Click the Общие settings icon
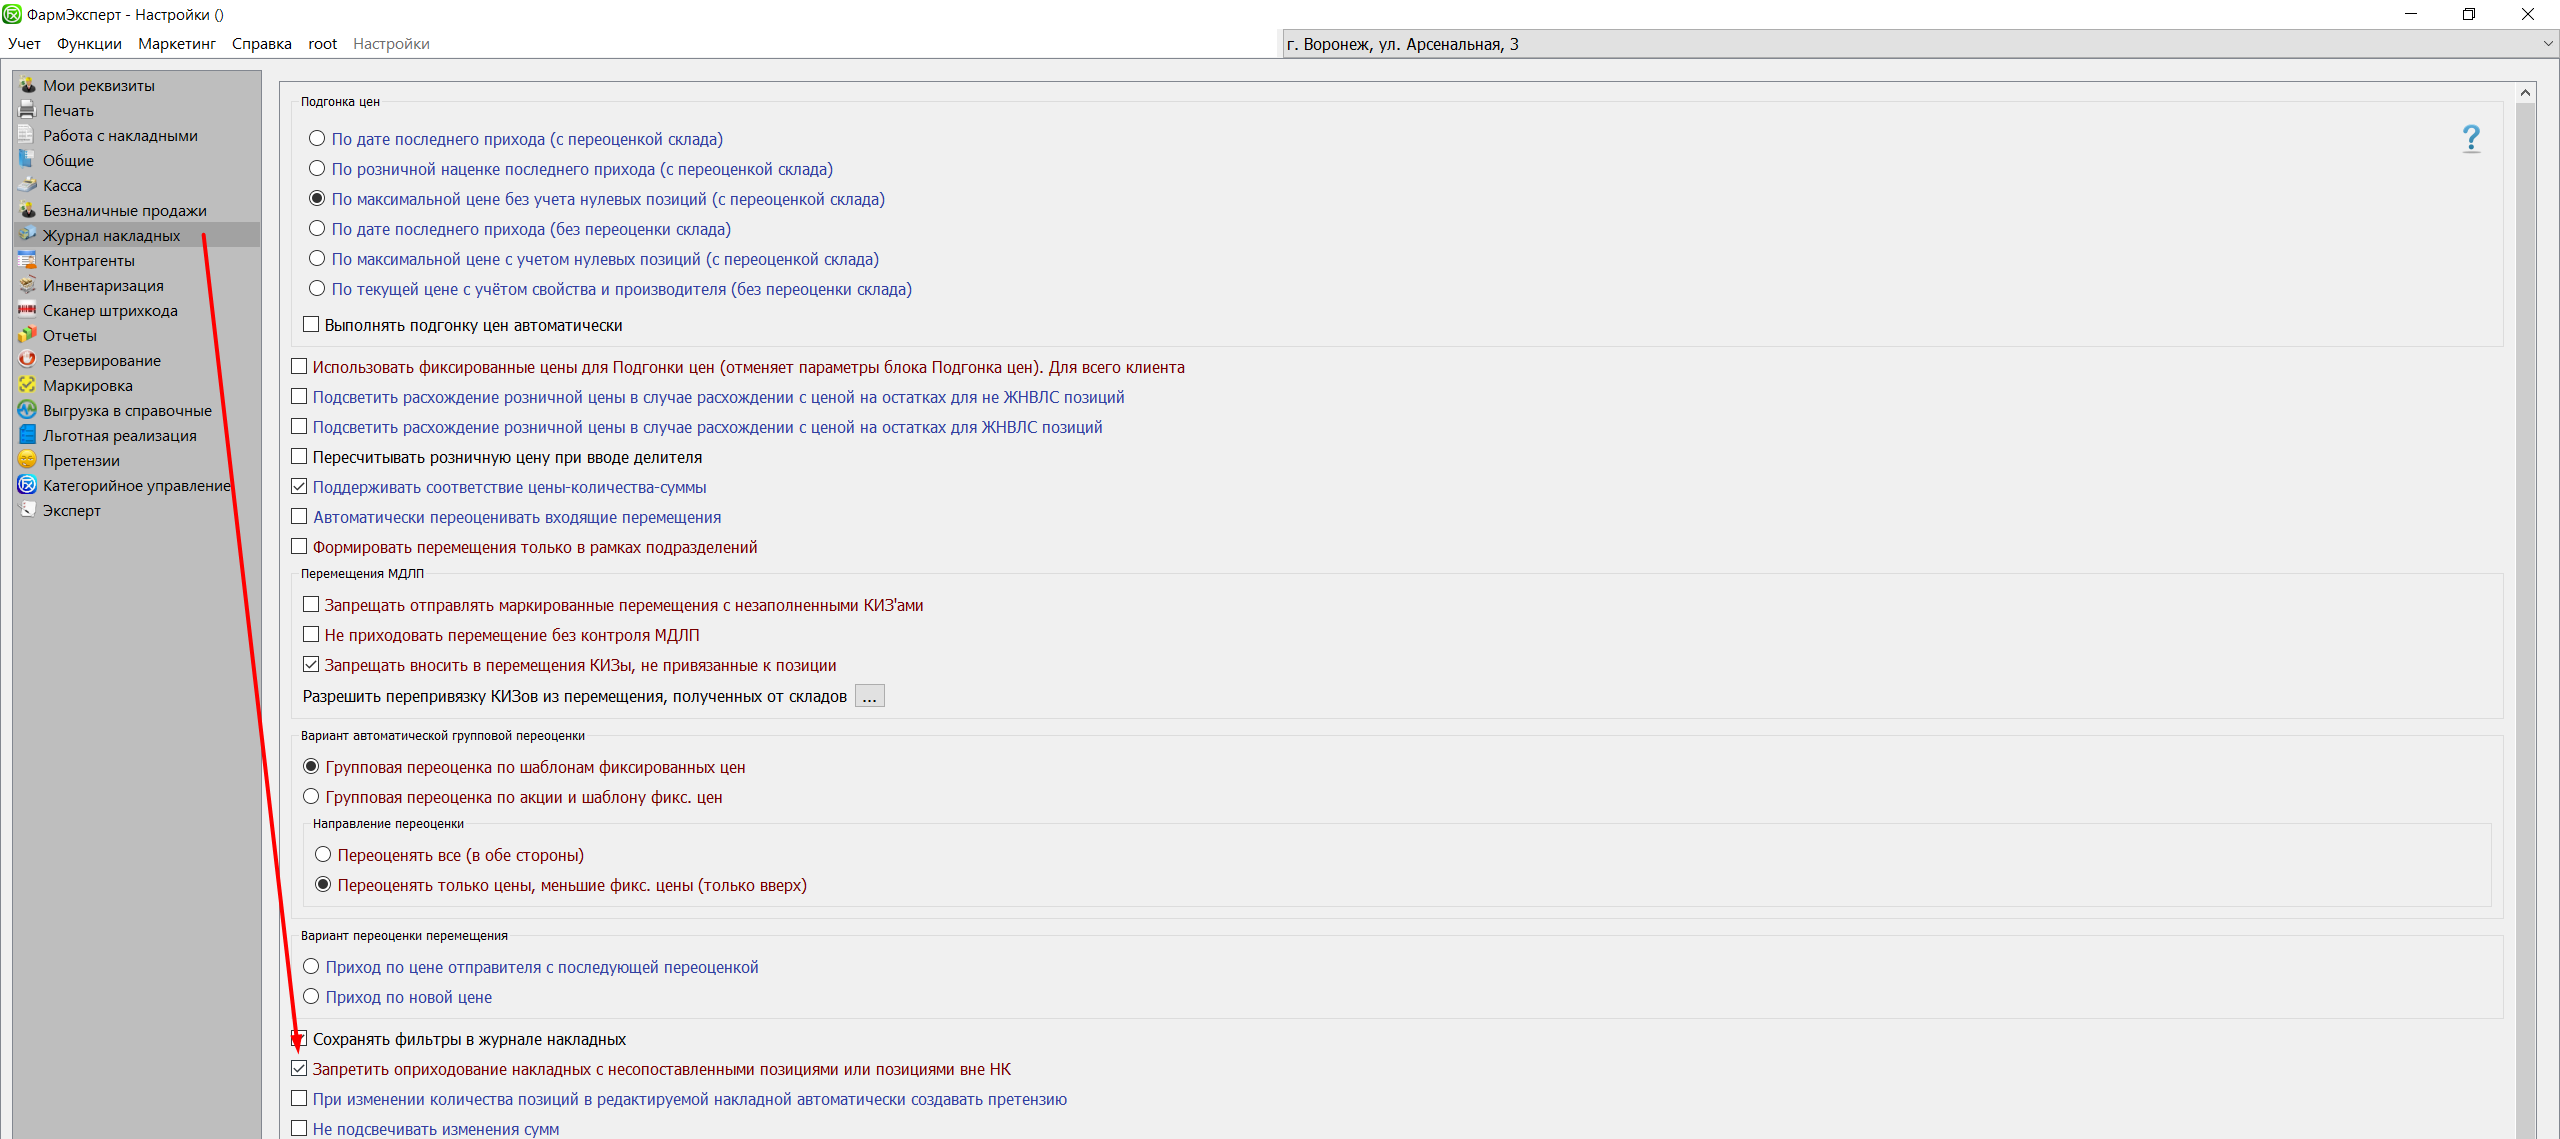 click(27, 160)
